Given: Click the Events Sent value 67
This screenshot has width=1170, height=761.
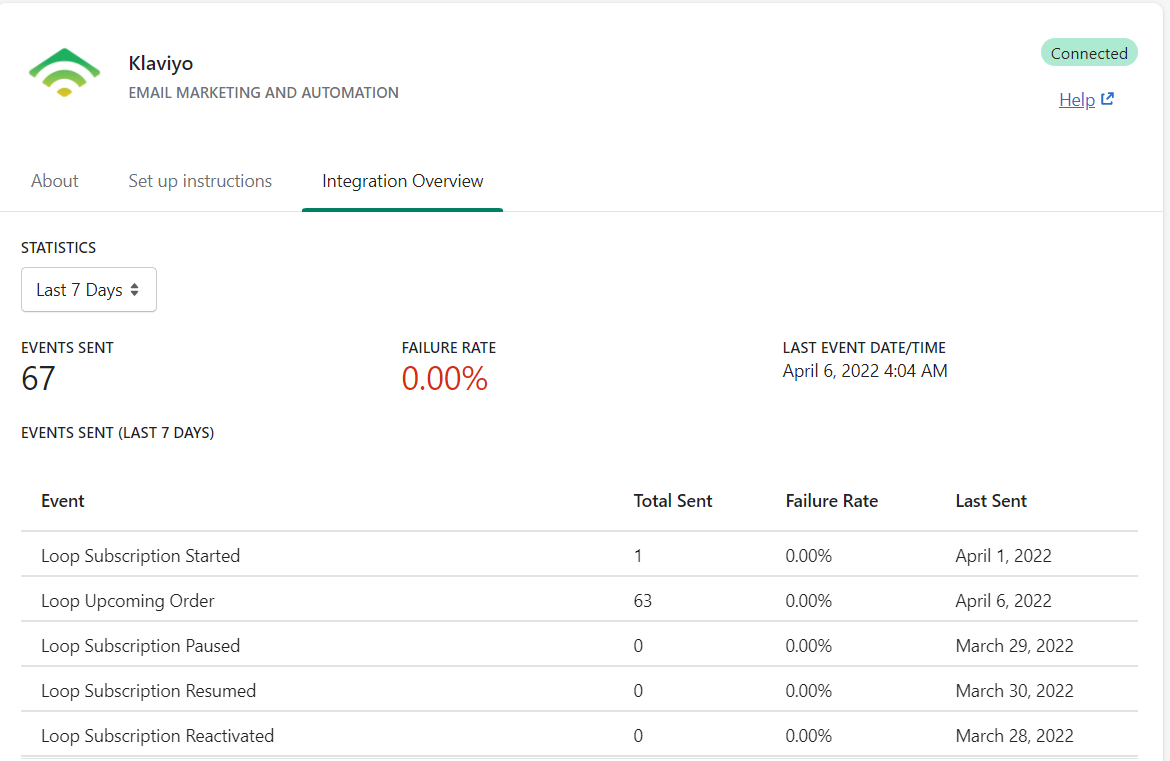Looking at the screenshot, I should tap(38, 378).
